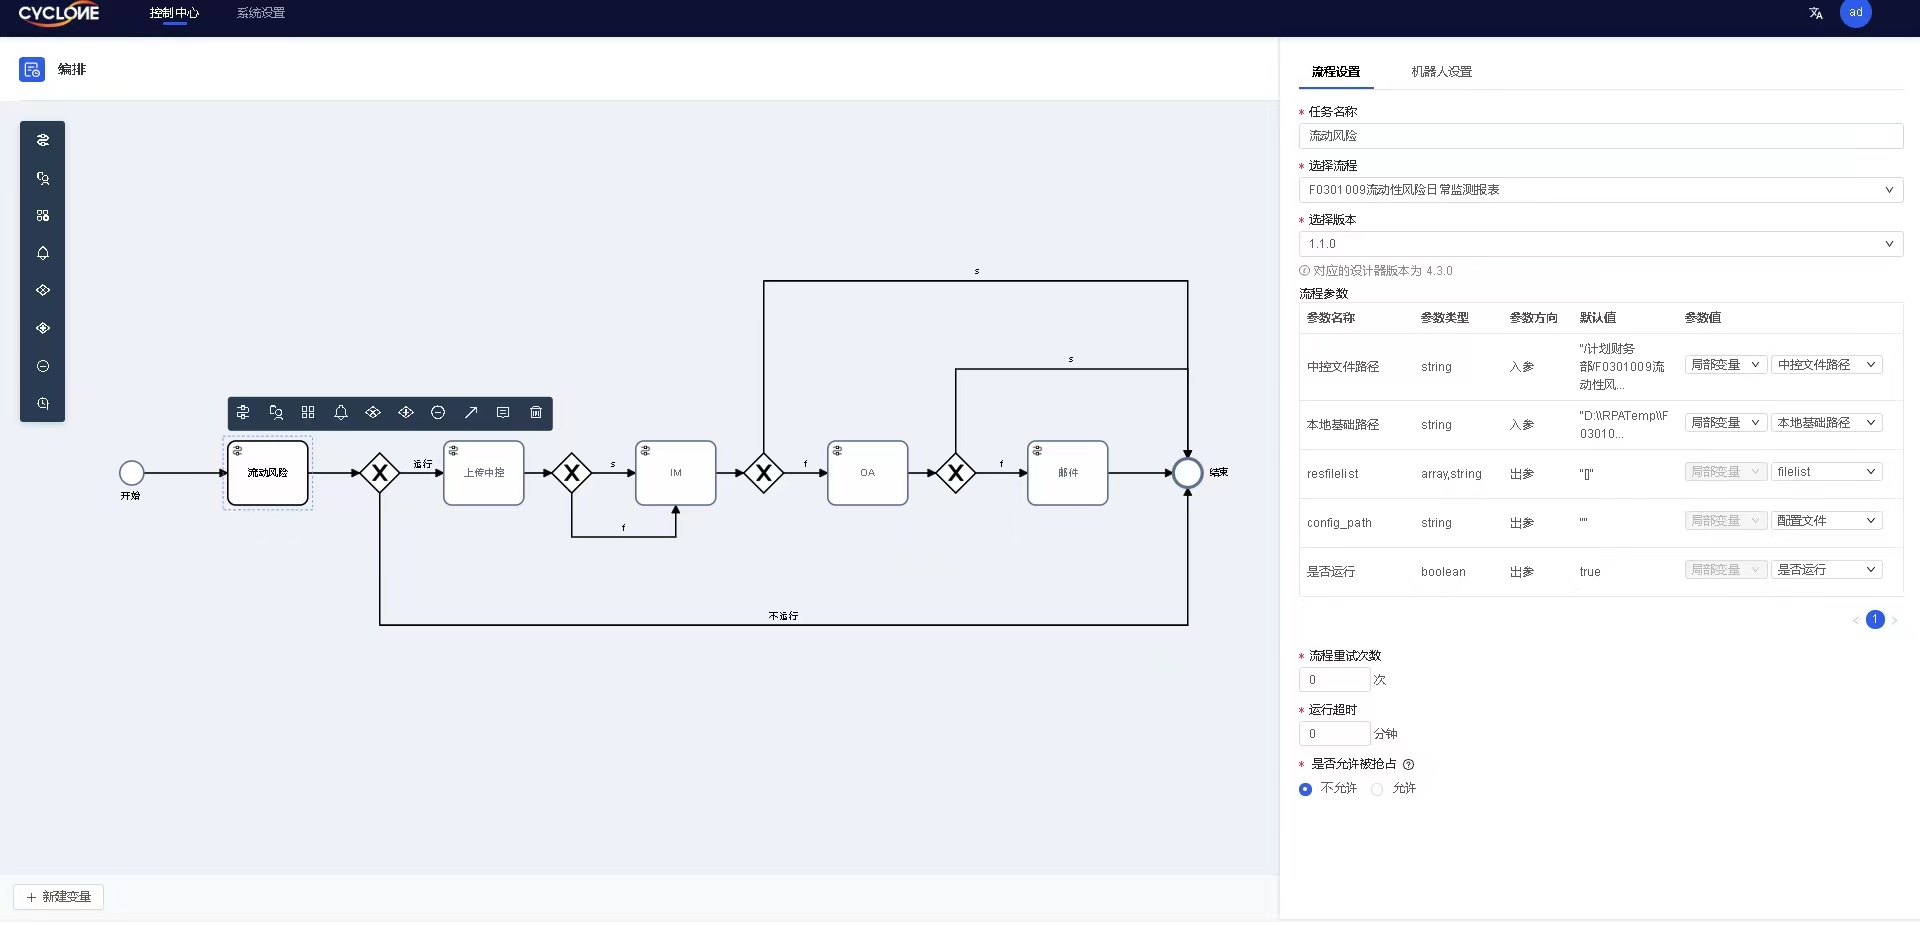Click the help icon next to 是否允许被抢占
Viewport: 1920px width, 925px height.
[x=1409, y=764]
